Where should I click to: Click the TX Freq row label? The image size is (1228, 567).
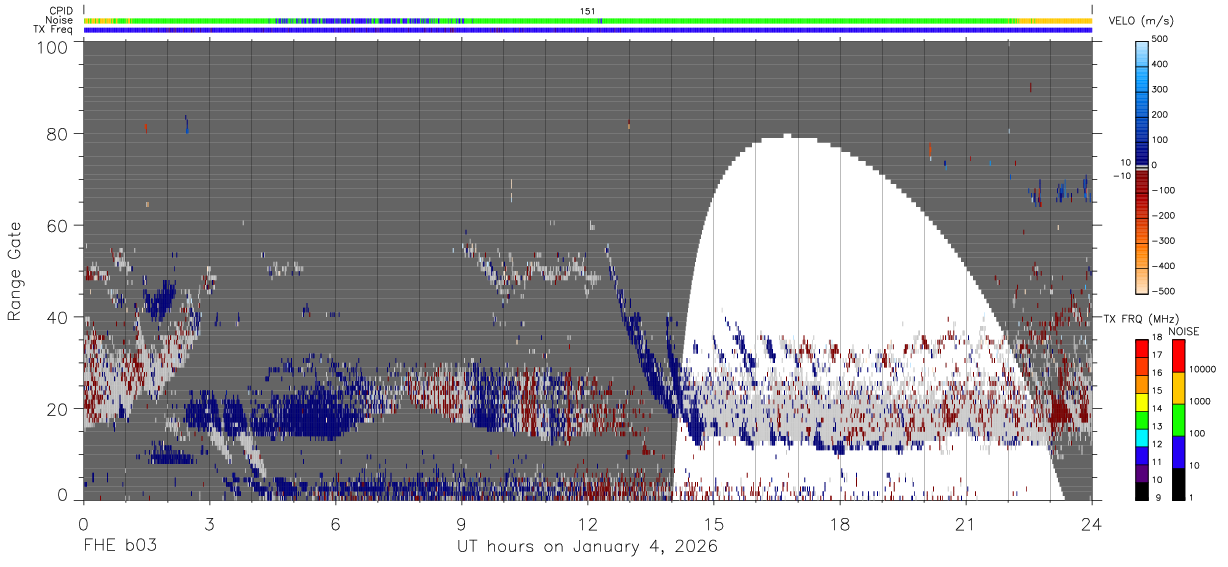[x=54, y=29]
